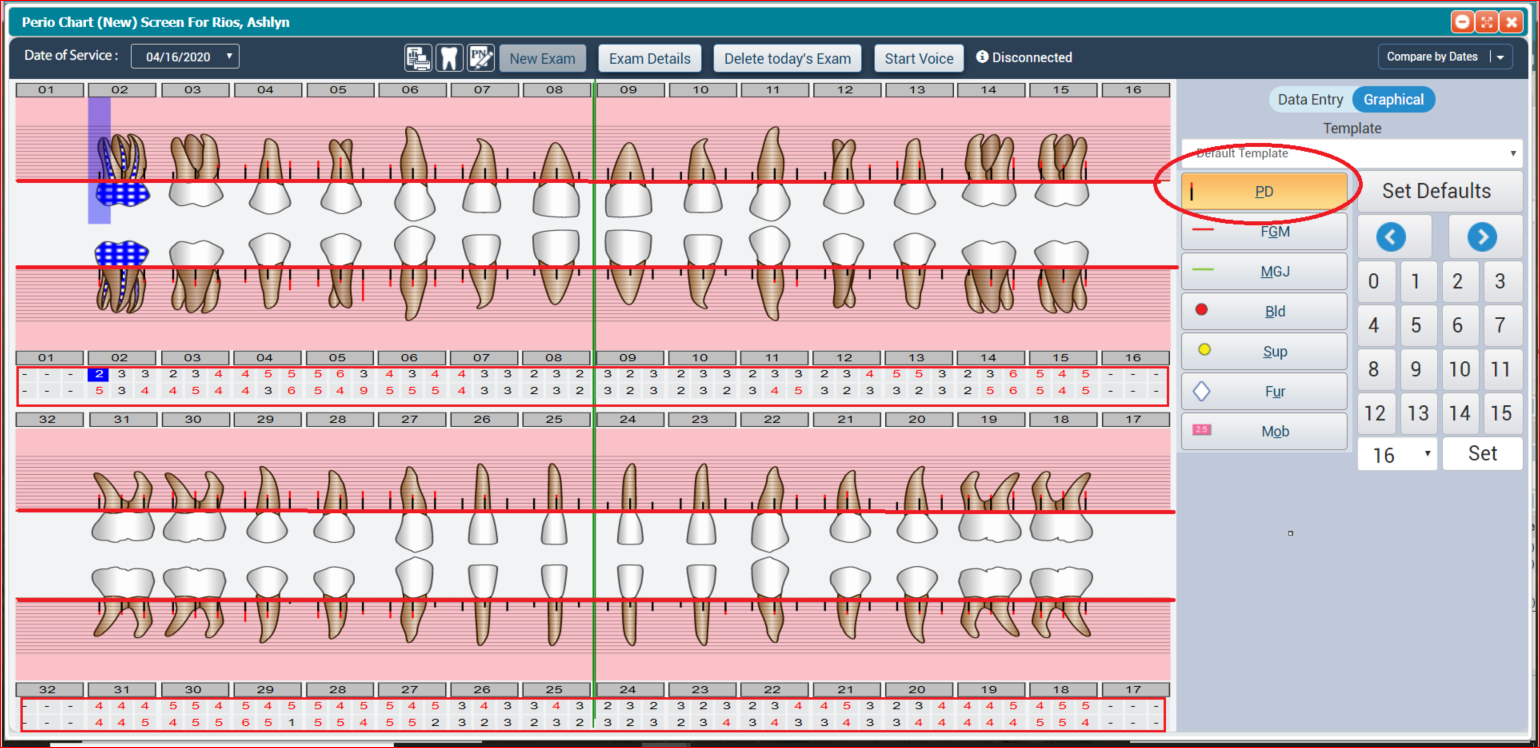Select the Bld red dot marker
Screen dimensions: 1540x748
1264,311
